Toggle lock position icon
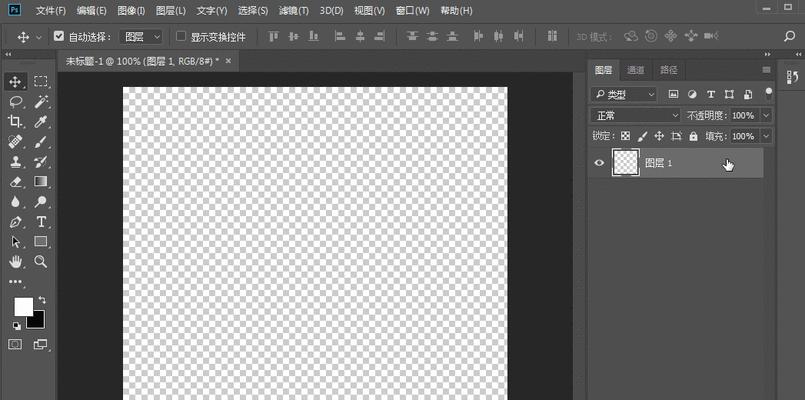 pyautogui.click(x=659, y=136)
